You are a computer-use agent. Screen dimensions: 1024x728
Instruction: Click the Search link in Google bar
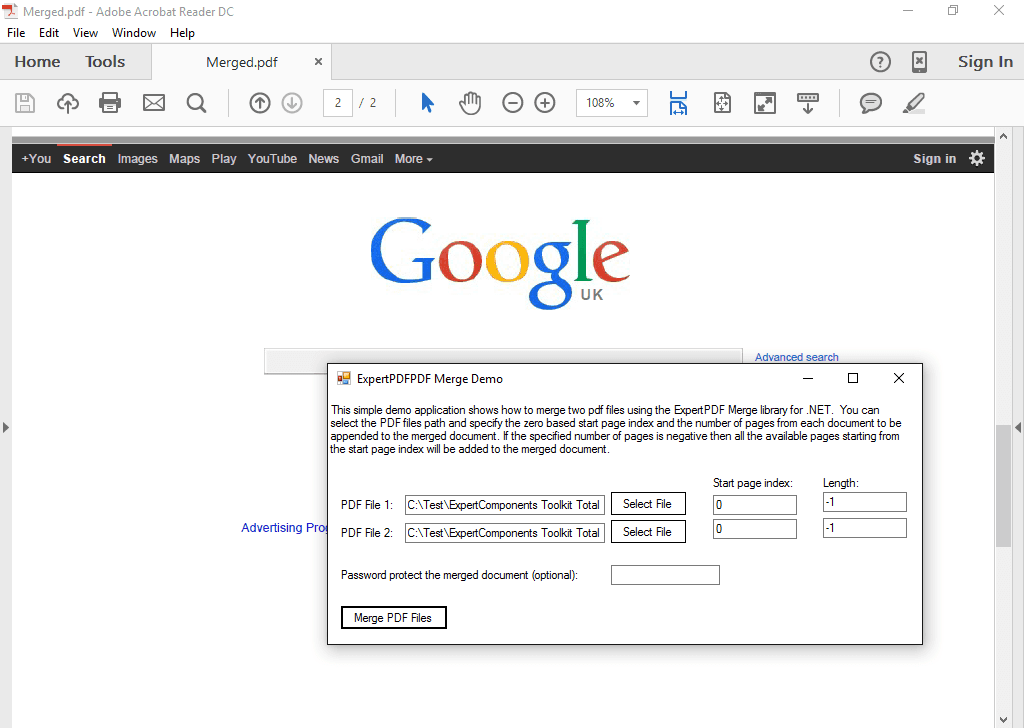(84, 159)
